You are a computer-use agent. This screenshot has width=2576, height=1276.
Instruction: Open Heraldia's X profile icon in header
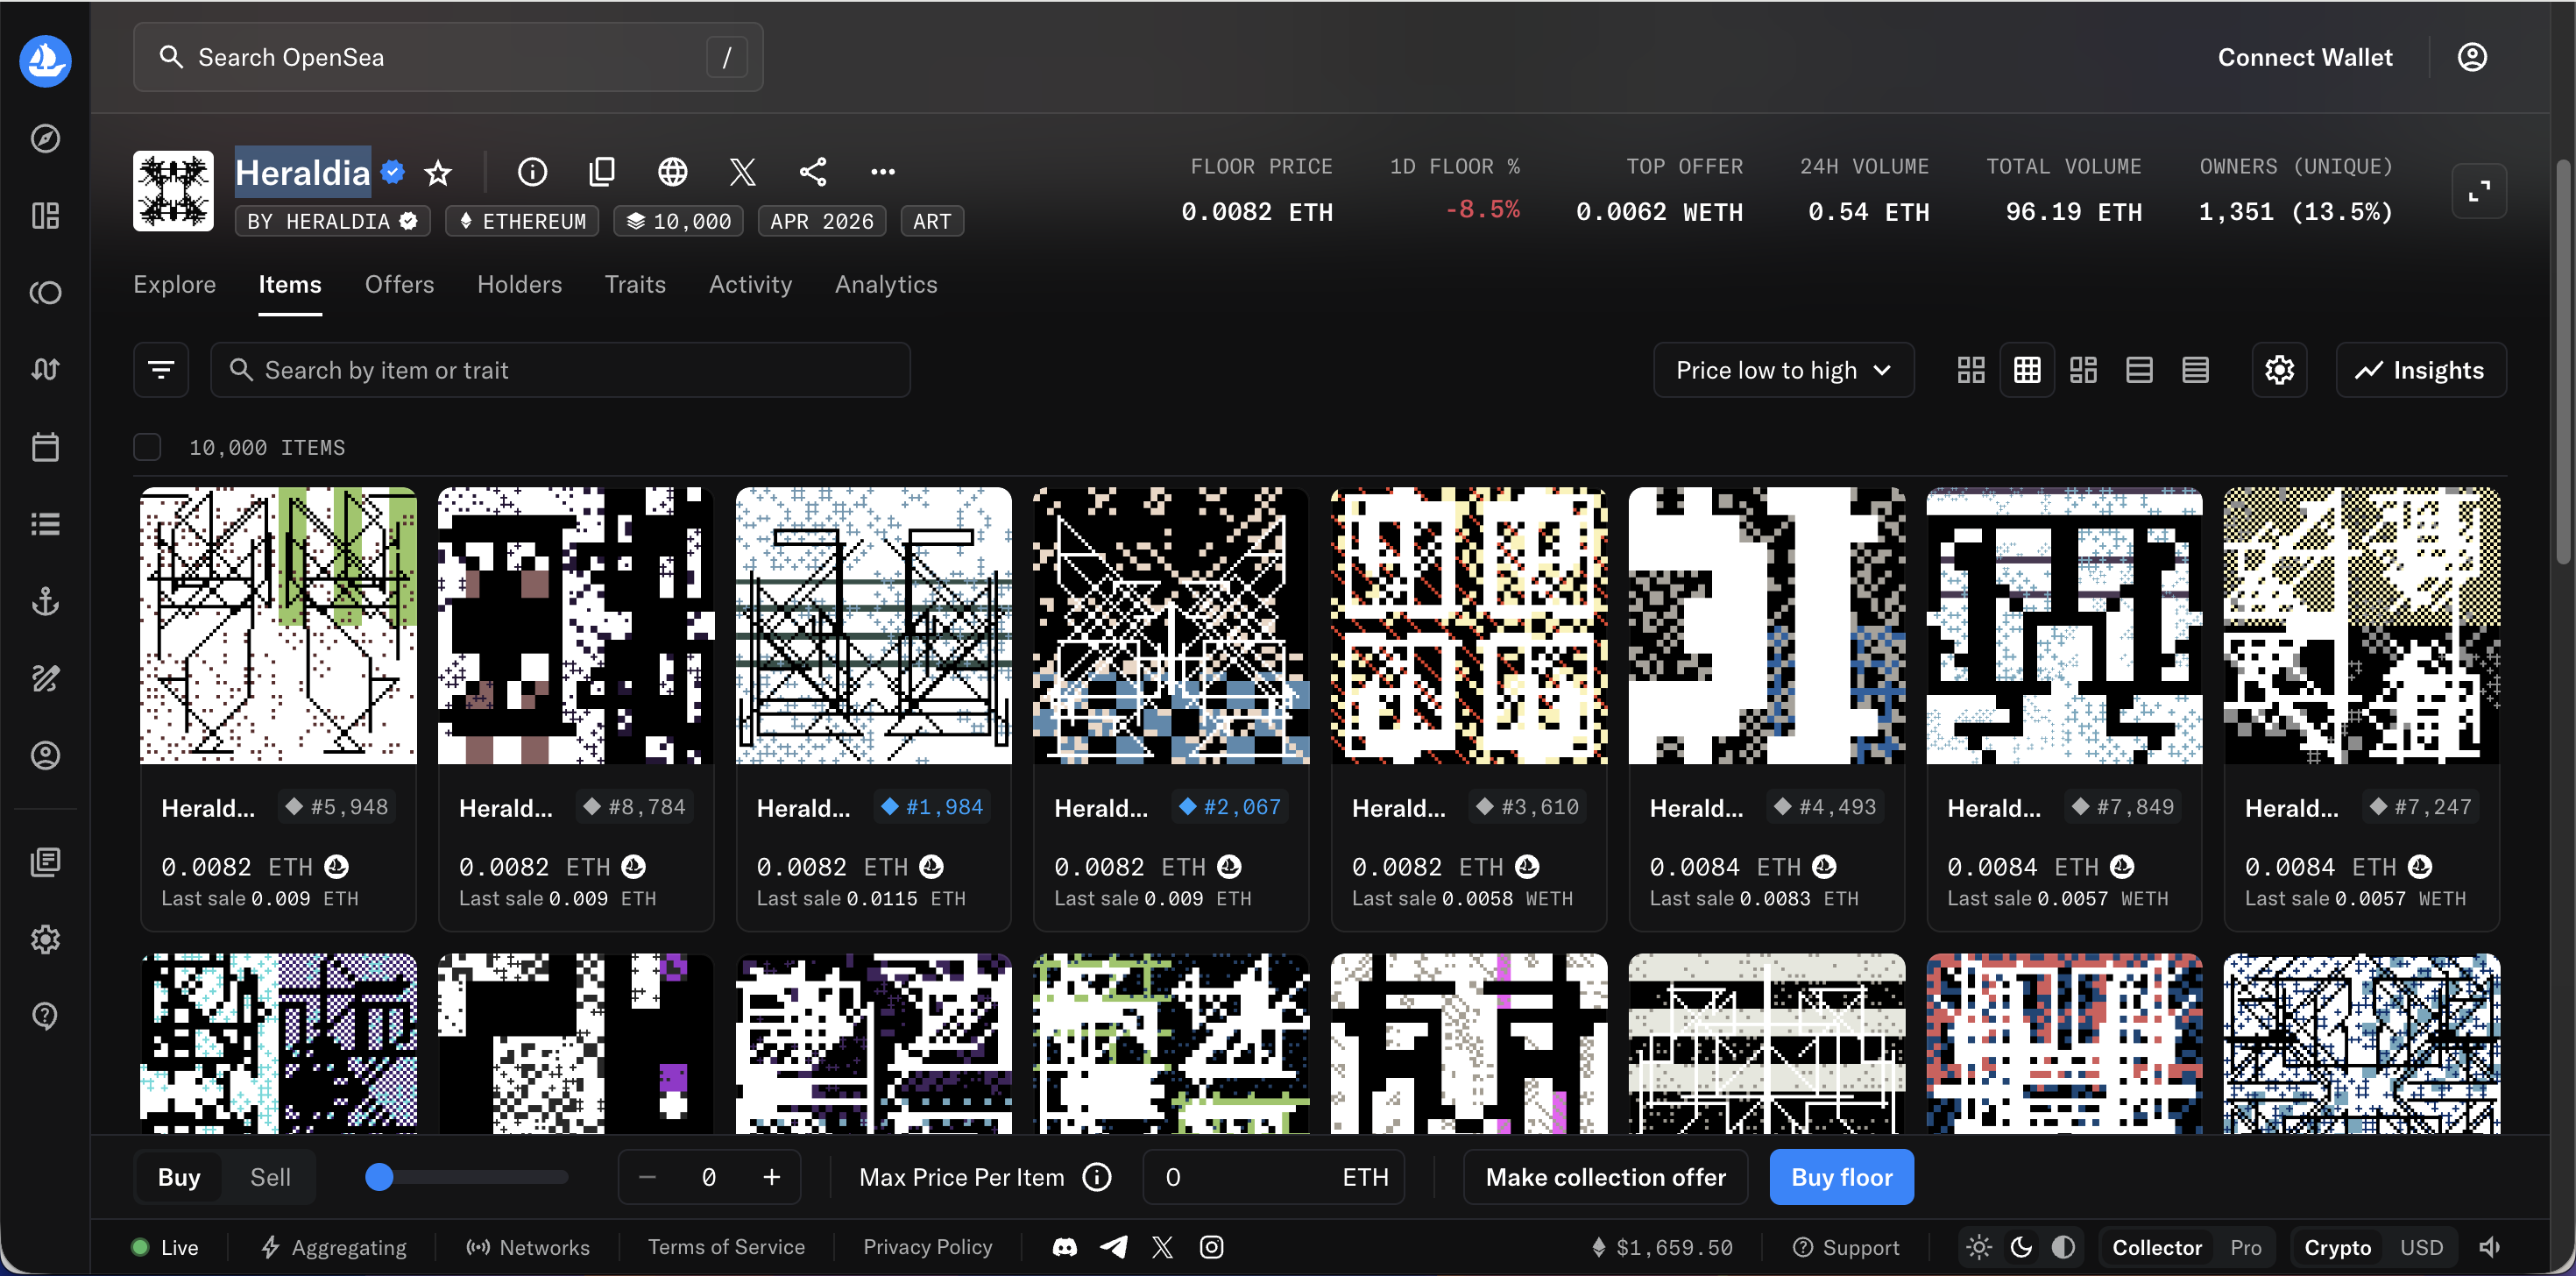pos(742,172)
